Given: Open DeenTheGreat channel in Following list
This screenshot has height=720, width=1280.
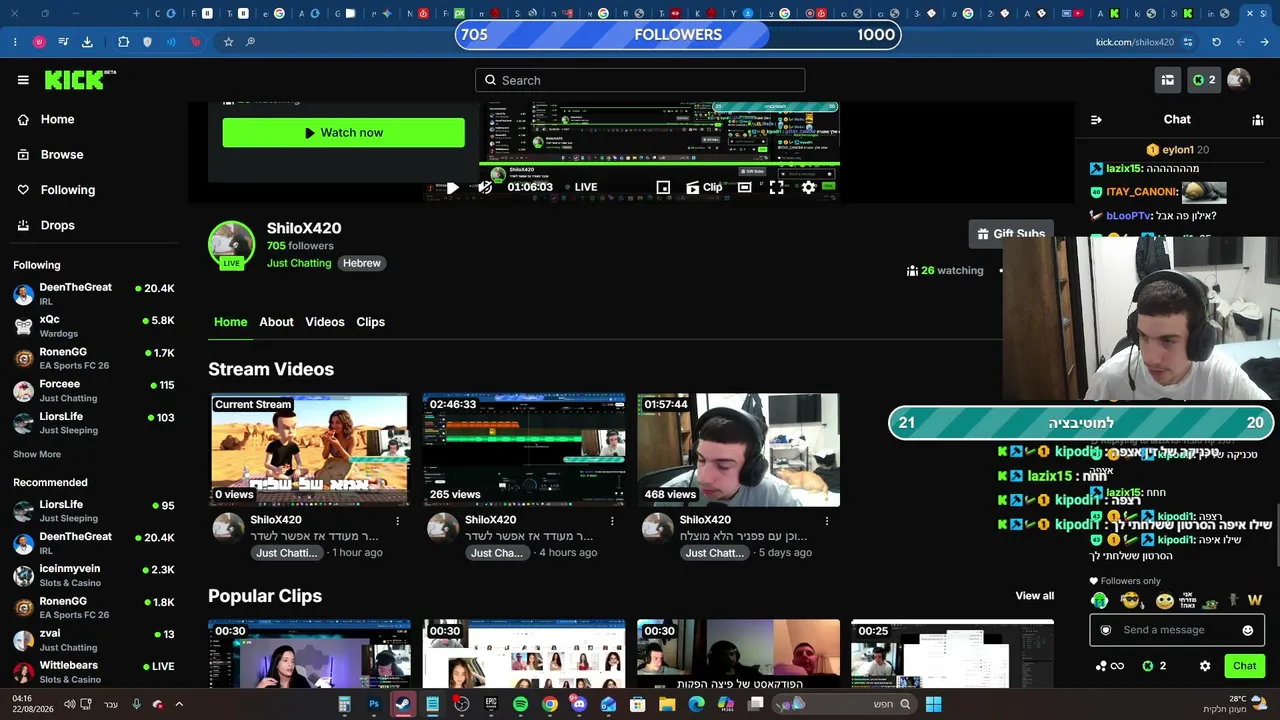Looking at the screenshot, I should (94, 294).
